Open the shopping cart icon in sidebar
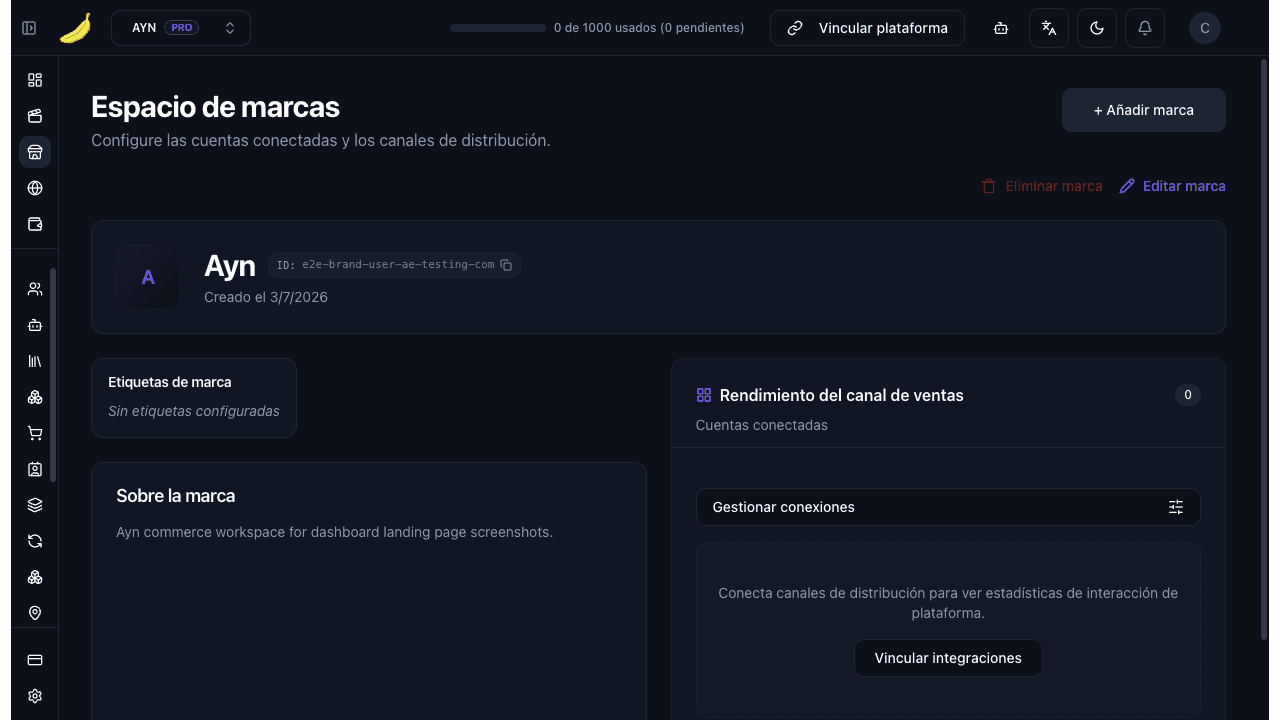1280x720 pixels. tap(35, 433)
